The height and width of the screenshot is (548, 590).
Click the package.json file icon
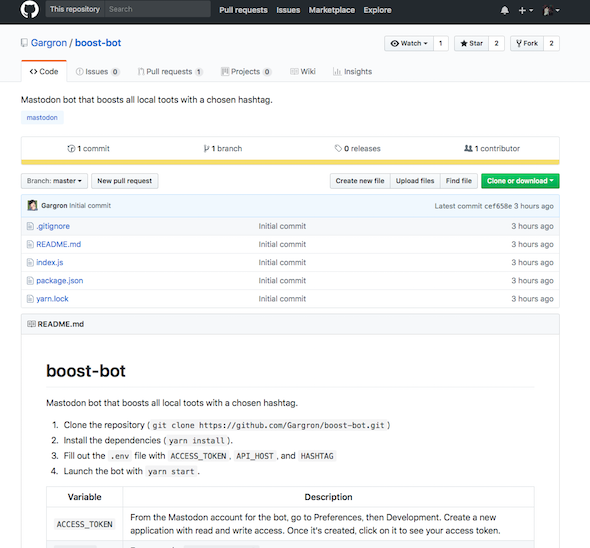(30, 281)
